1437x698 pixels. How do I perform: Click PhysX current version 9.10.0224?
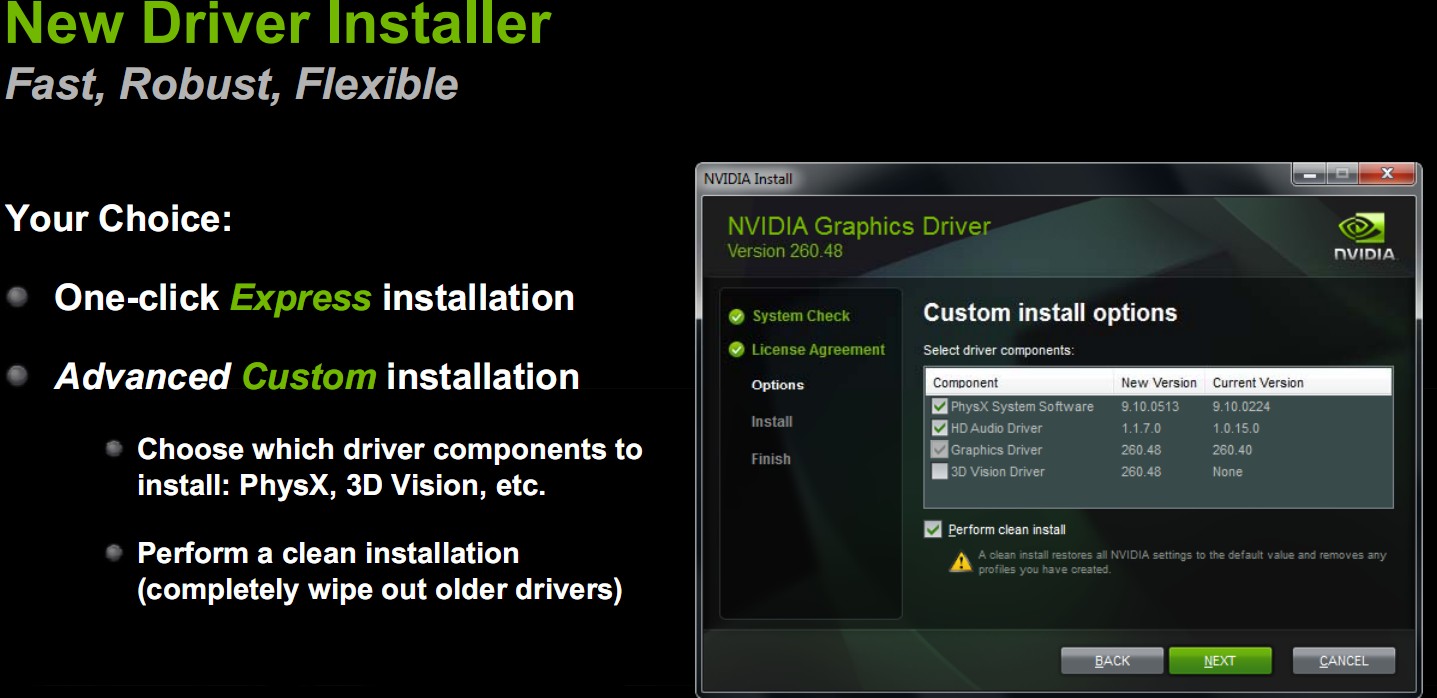point(1242,407)
